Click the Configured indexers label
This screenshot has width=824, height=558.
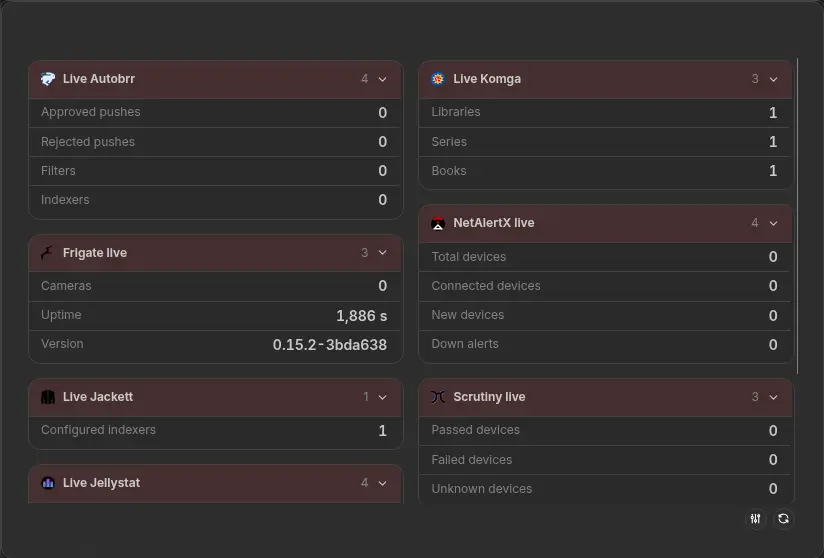[x=98, y=430]
